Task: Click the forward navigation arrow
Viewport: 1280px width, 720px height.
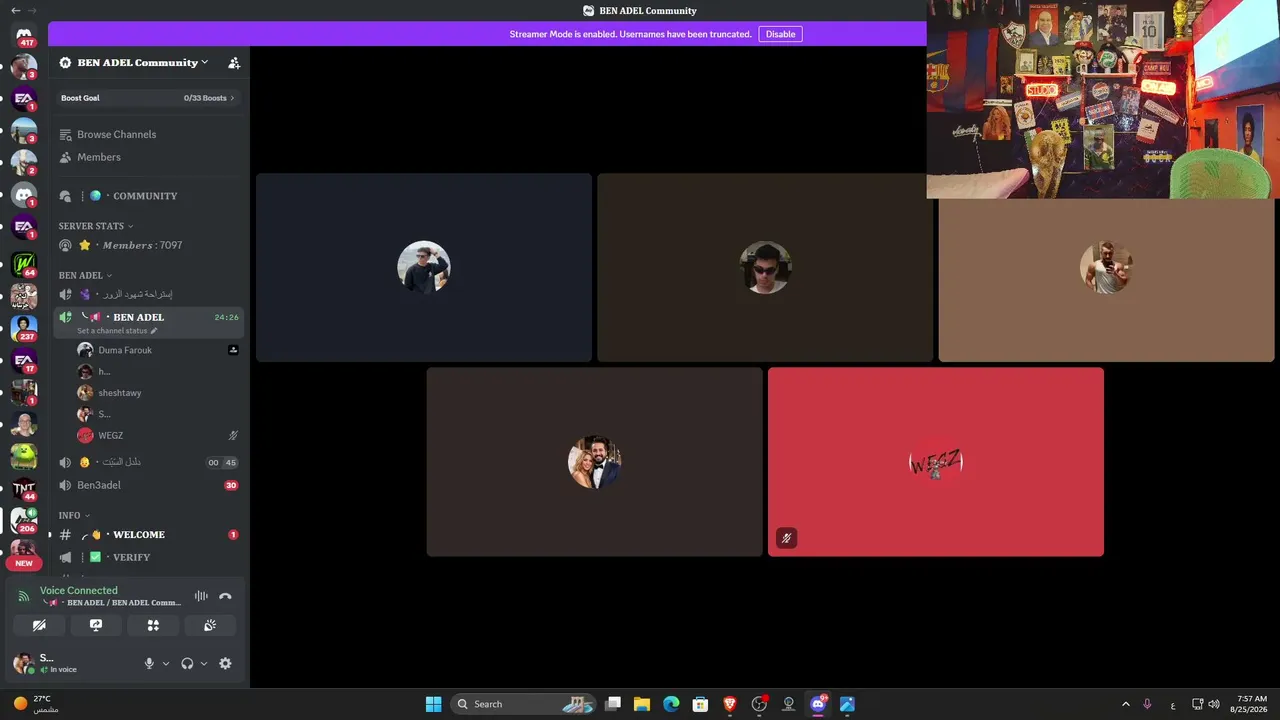Action: click(32, 10)
